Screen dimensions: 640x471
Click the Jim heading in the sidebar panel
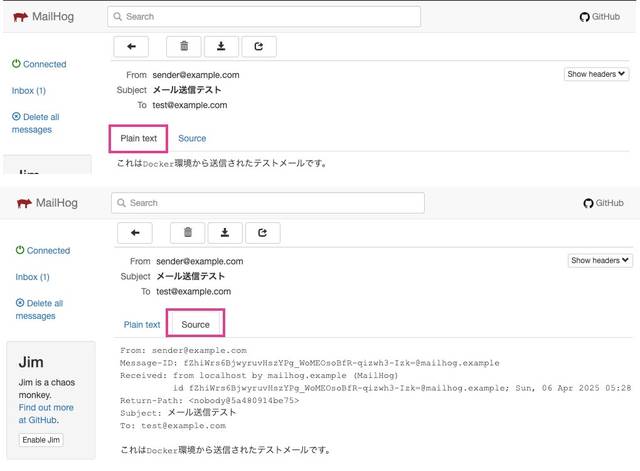click(x=31, y=362)
